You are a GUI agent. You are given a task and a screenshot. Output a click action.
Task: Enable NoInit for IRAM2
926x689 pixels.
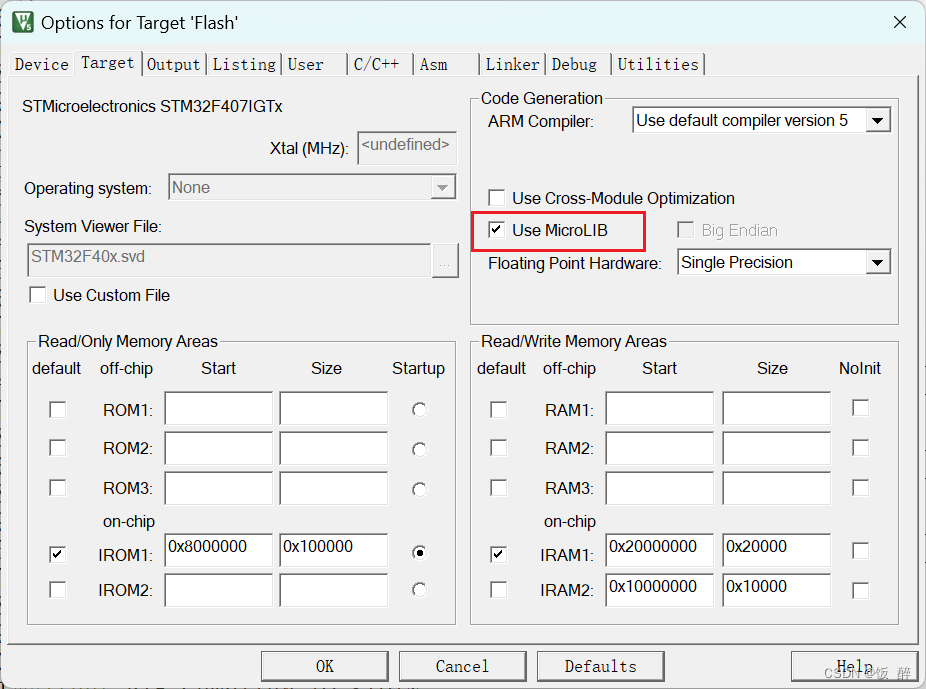(x=860, y=590)
